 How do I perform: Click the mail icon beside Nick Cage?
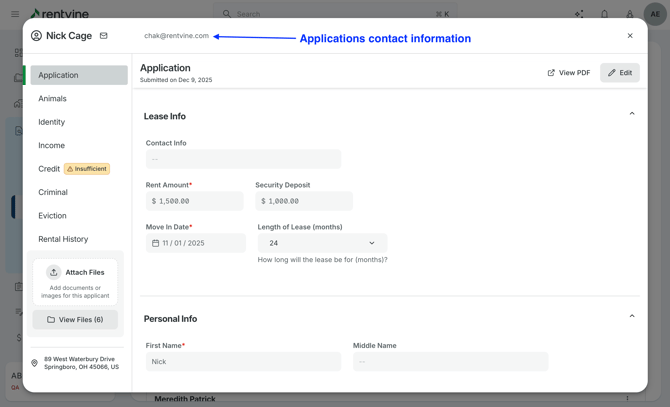(x=104, y=36)
